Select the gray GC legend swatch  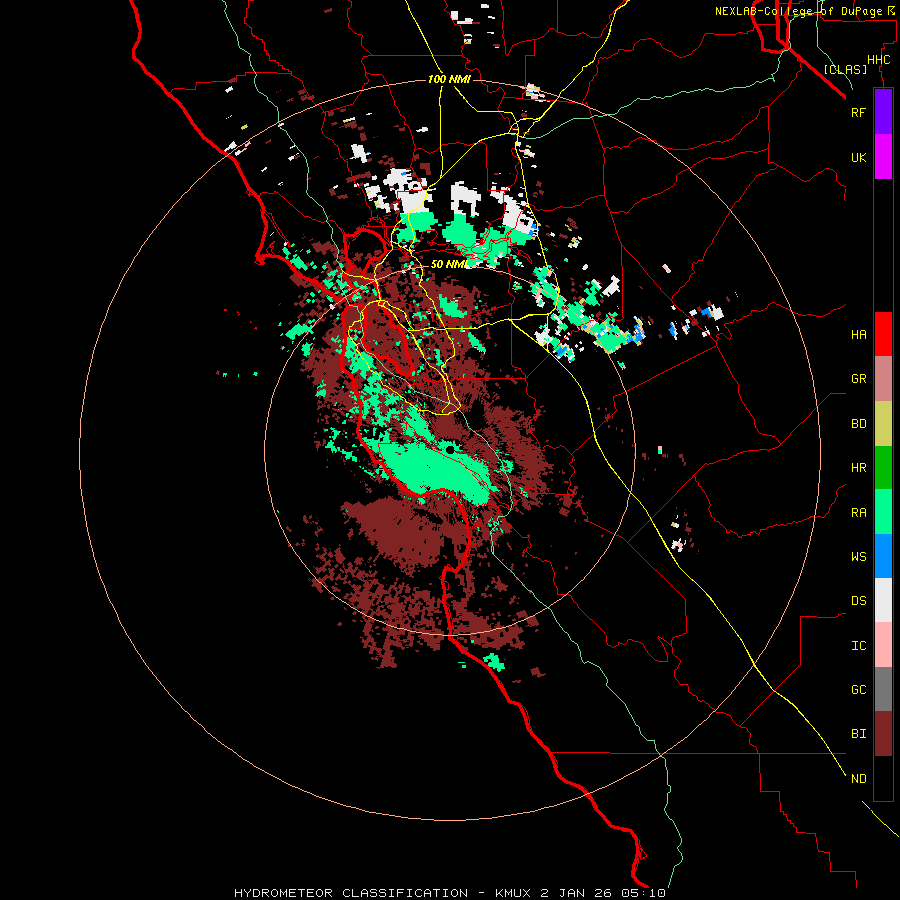point(883,689)
